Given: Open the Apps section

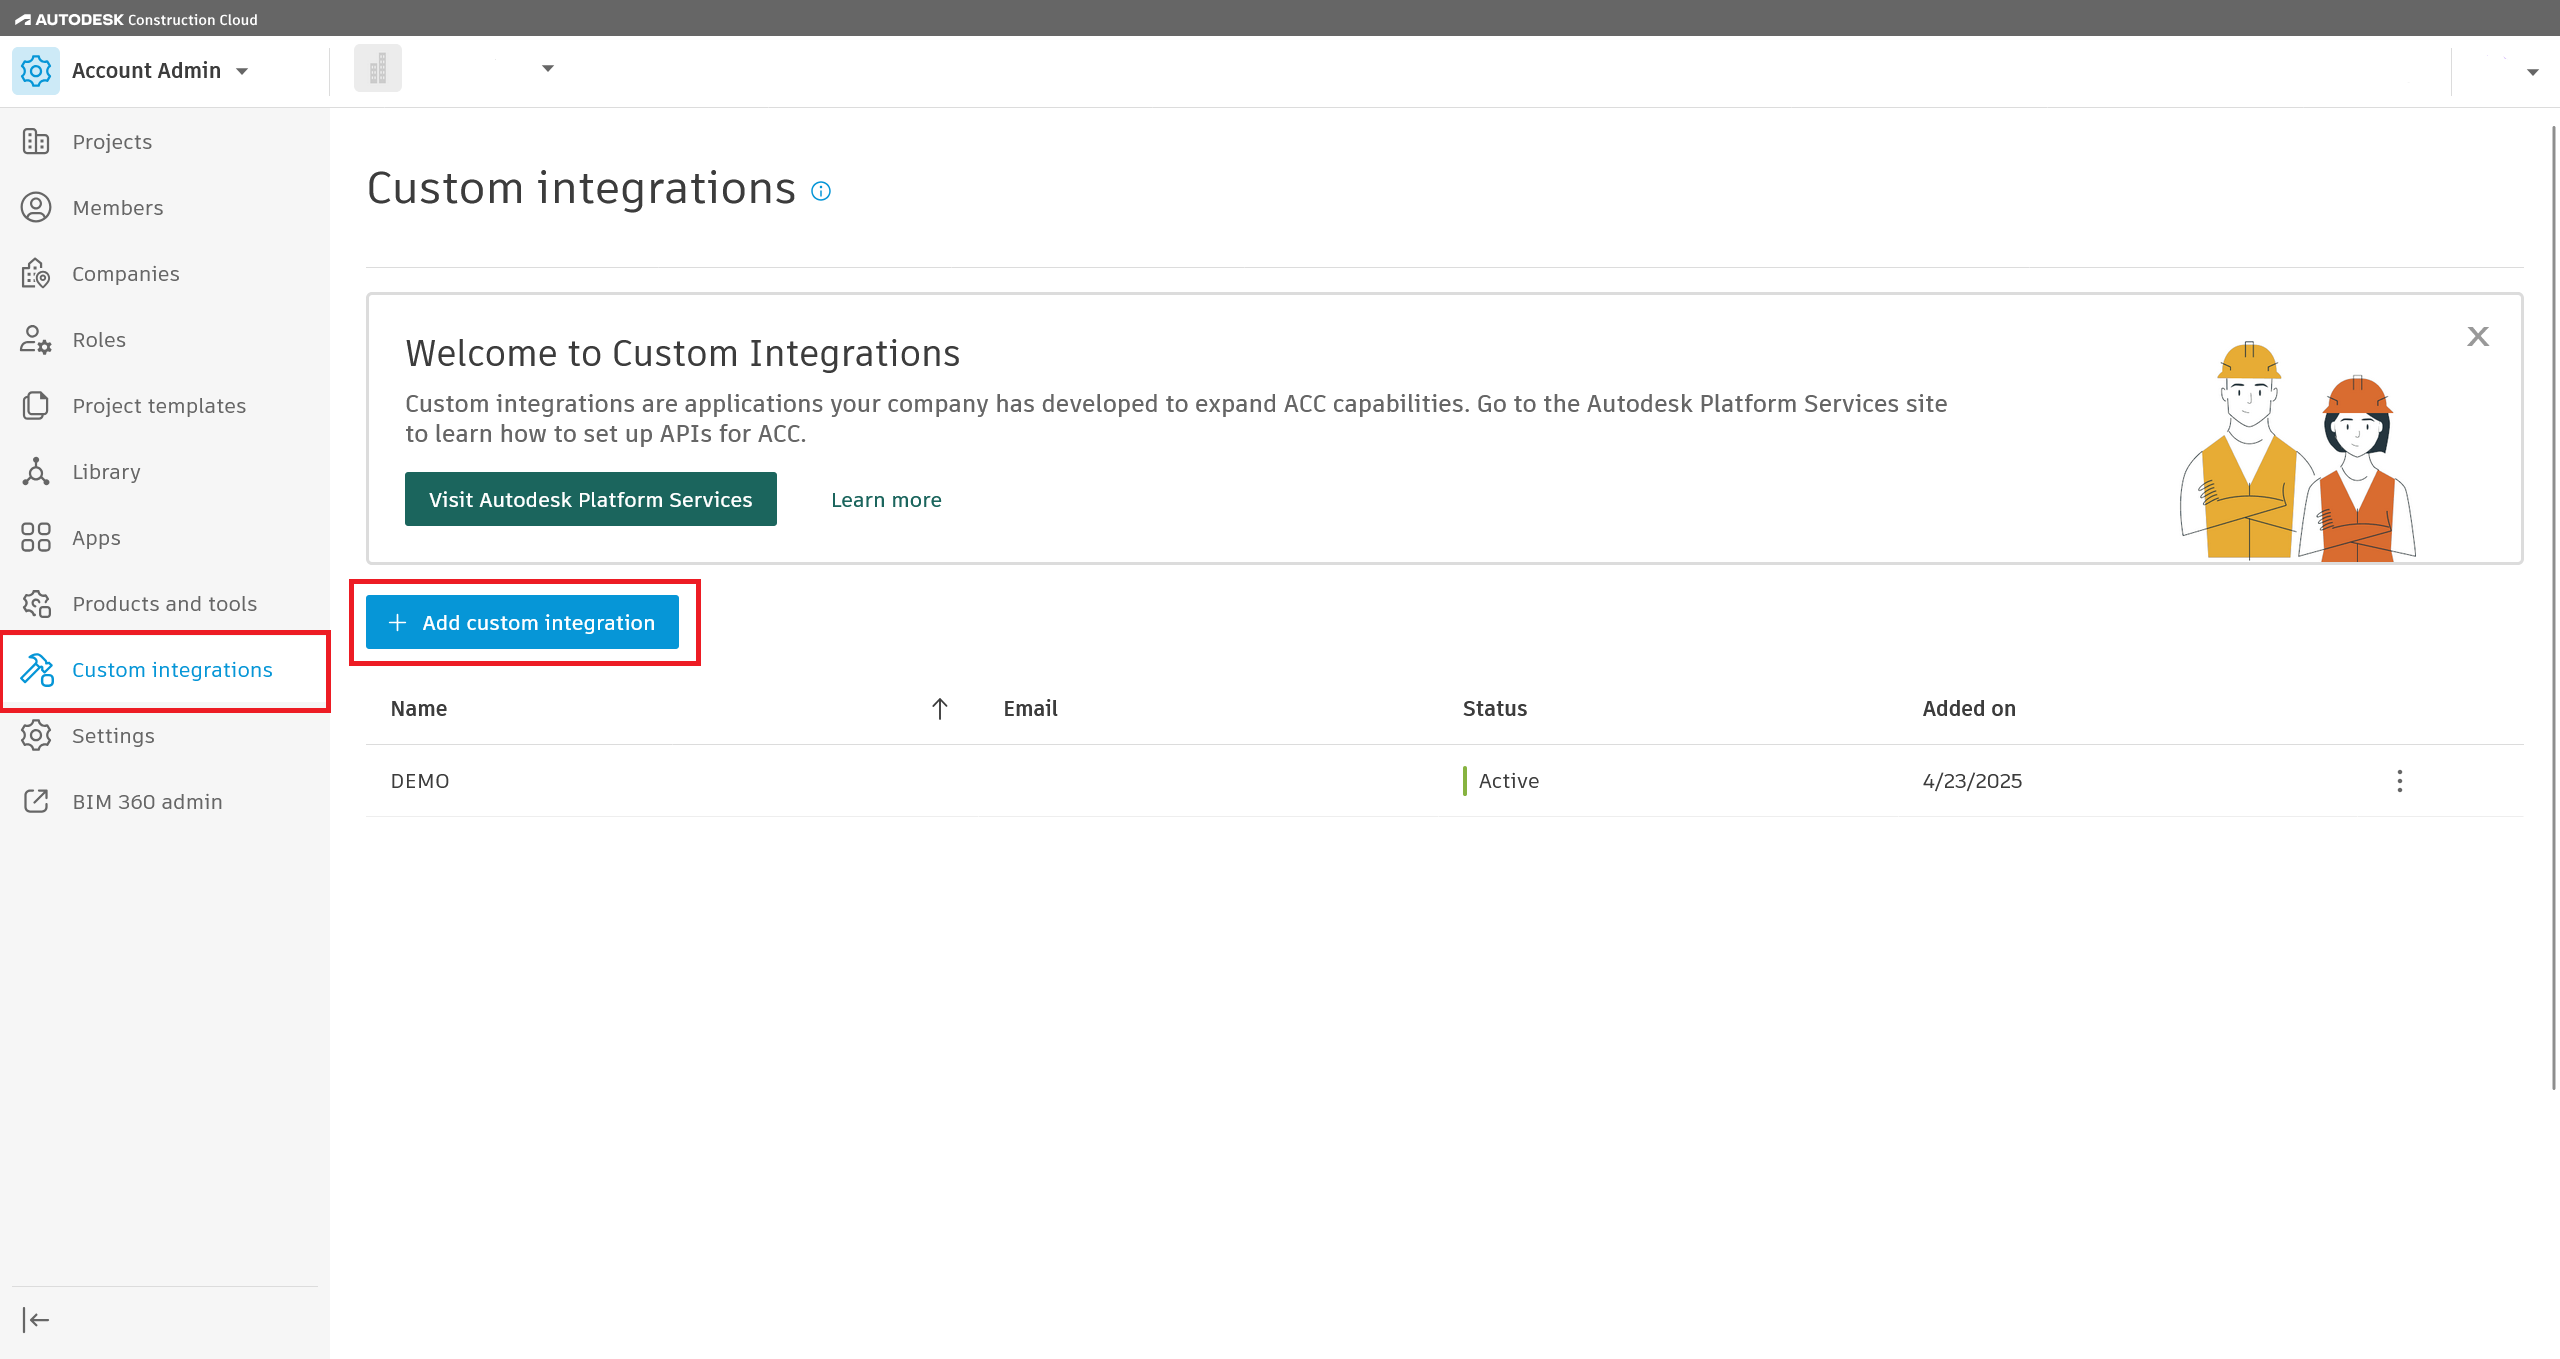Looking at the screenshot, I should 96,538.
